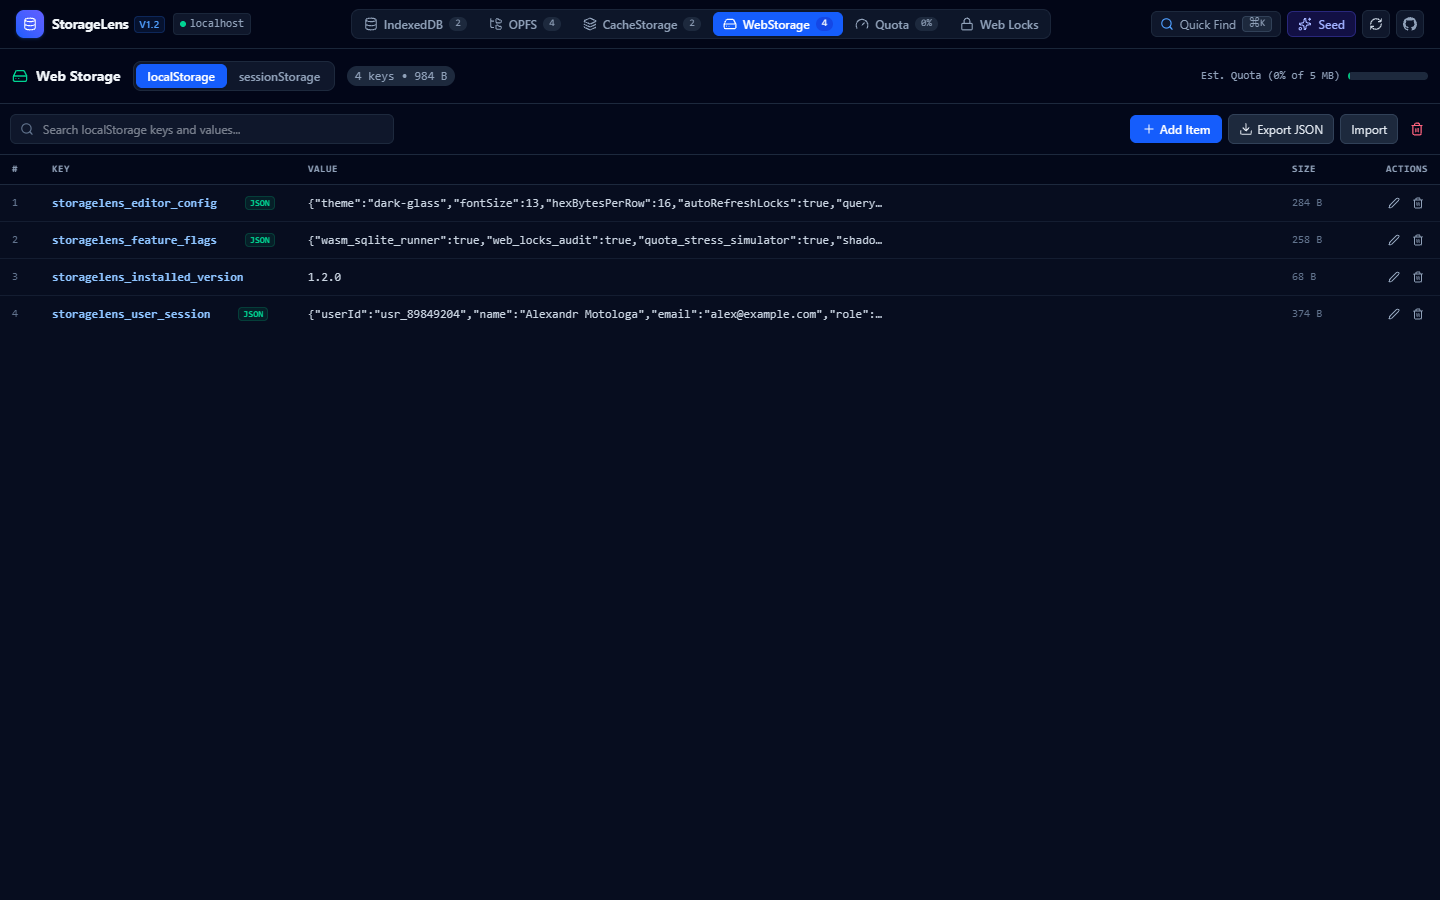Open Quick Find search
1440x900 pixels.
click(1216, 24)
